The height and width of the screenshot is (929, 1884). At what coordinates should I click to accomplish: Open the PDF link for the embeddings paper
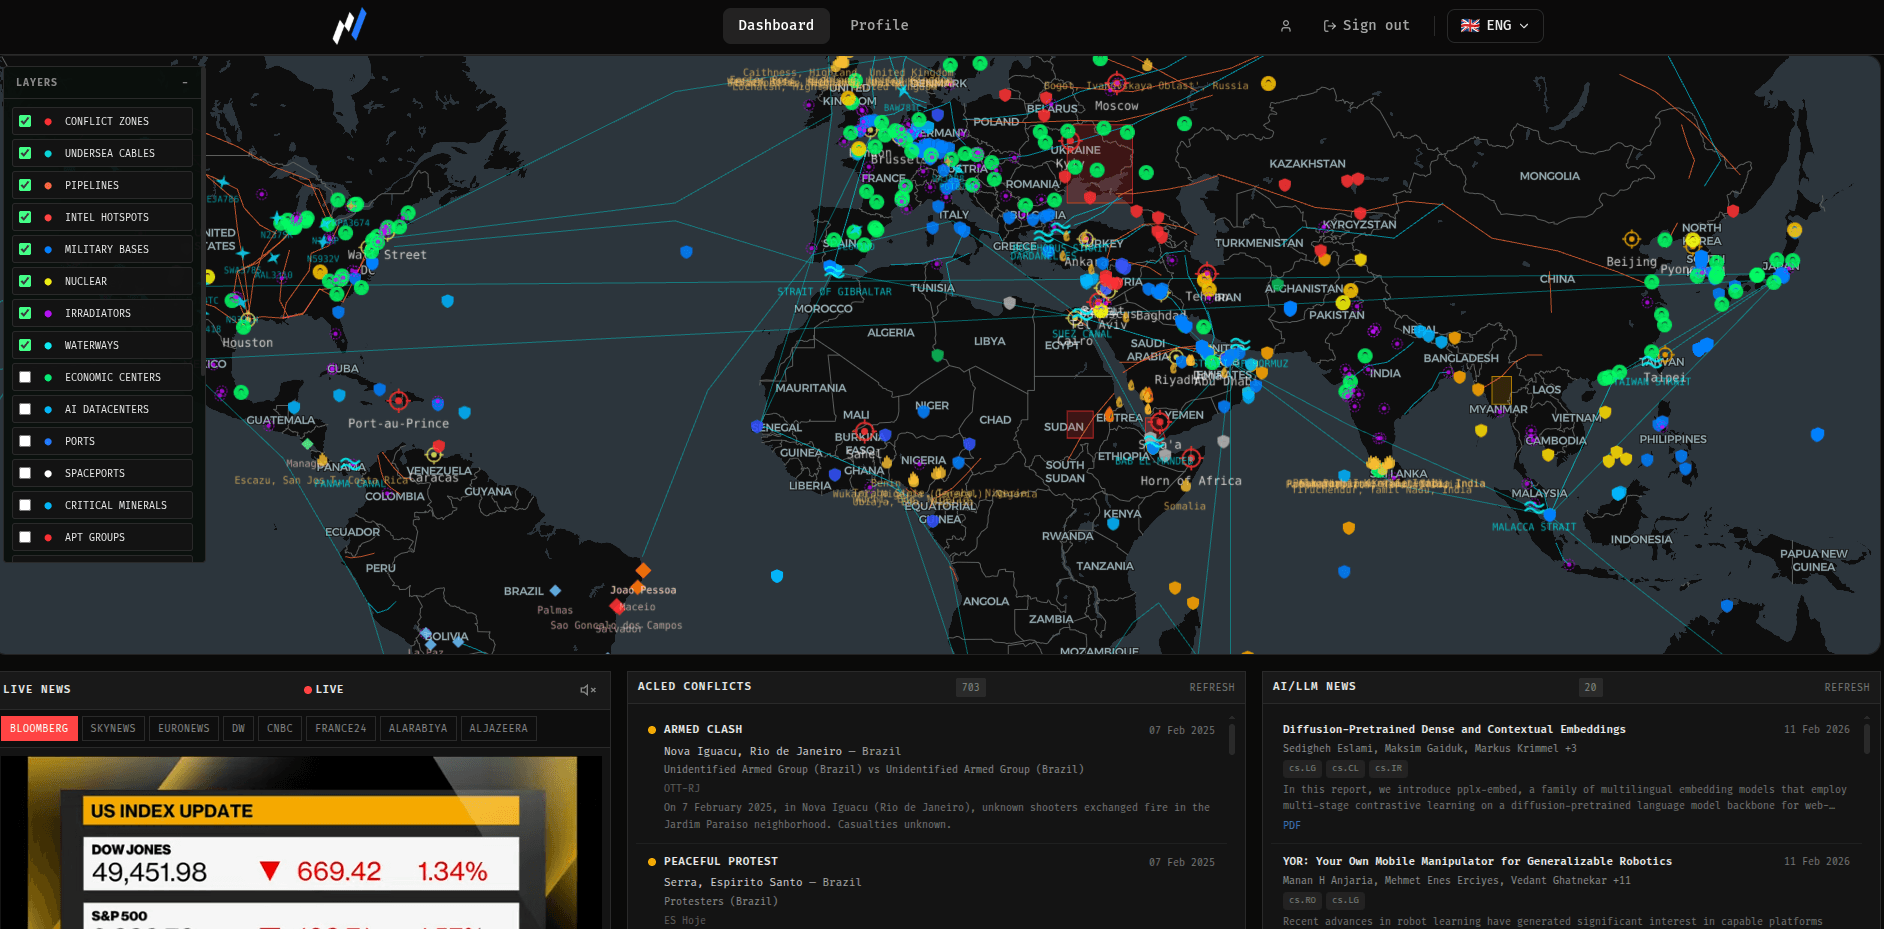1291,825
